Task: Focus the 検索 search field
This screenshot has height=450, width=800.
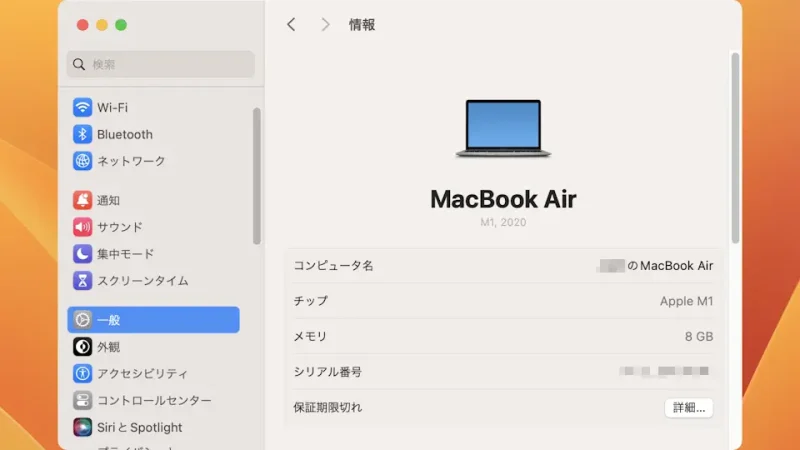Action: (x=160, y=64)
